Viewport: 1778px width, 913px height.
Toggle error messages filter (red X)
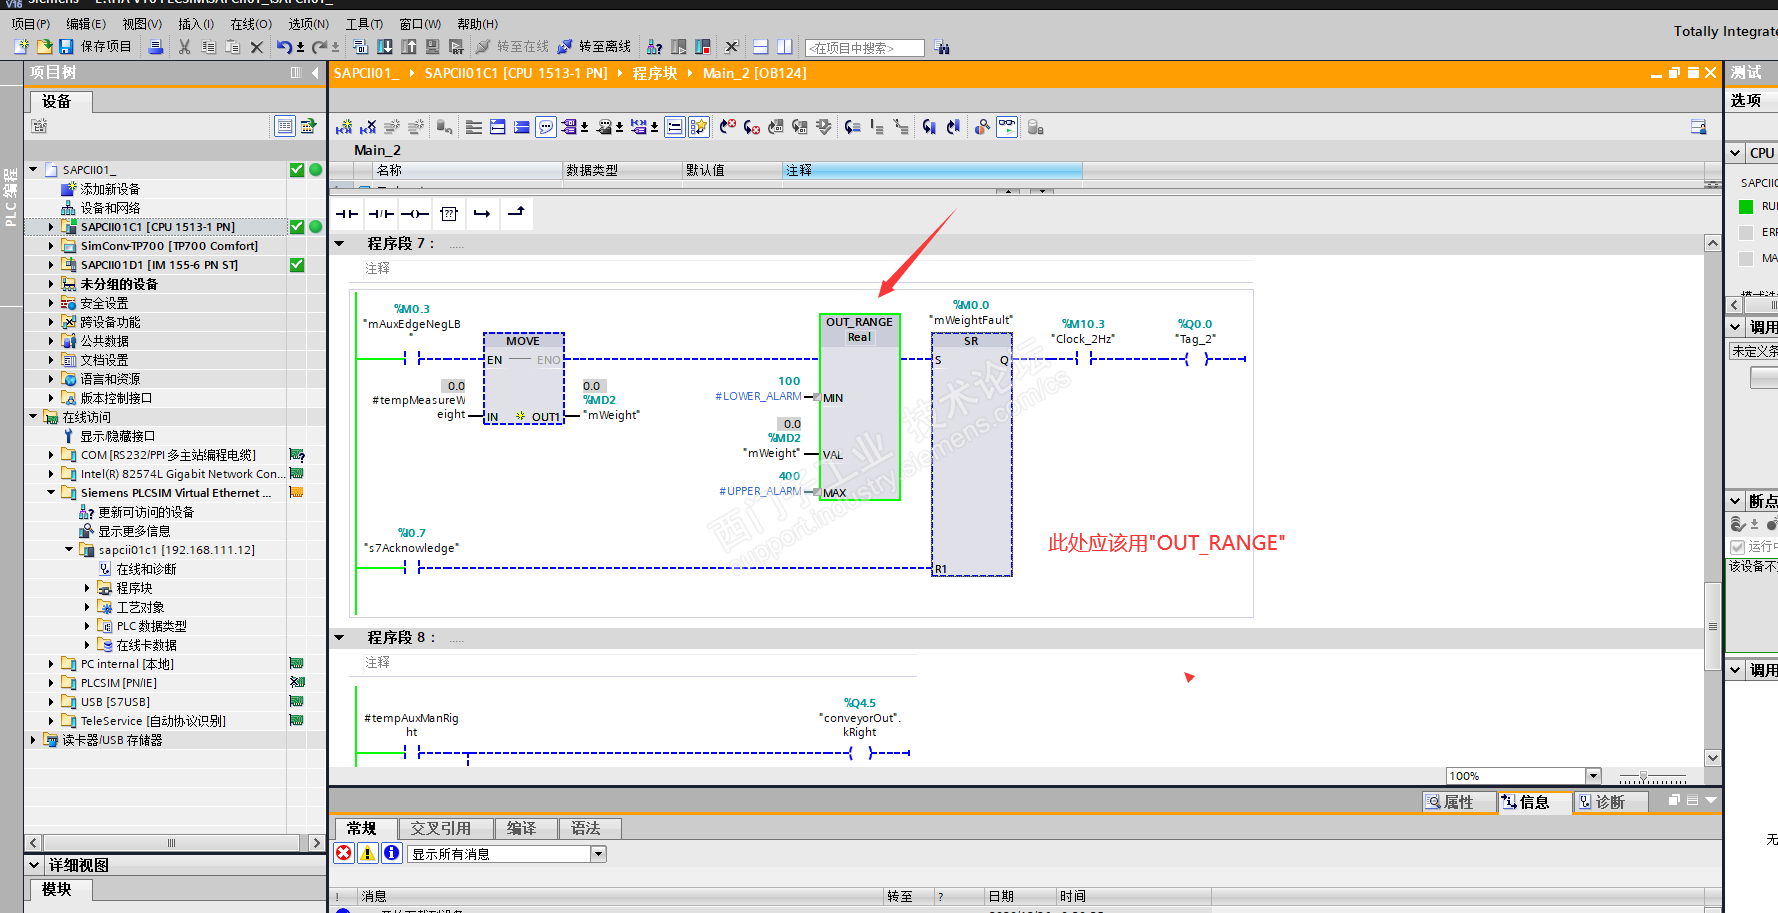[344, 853]
